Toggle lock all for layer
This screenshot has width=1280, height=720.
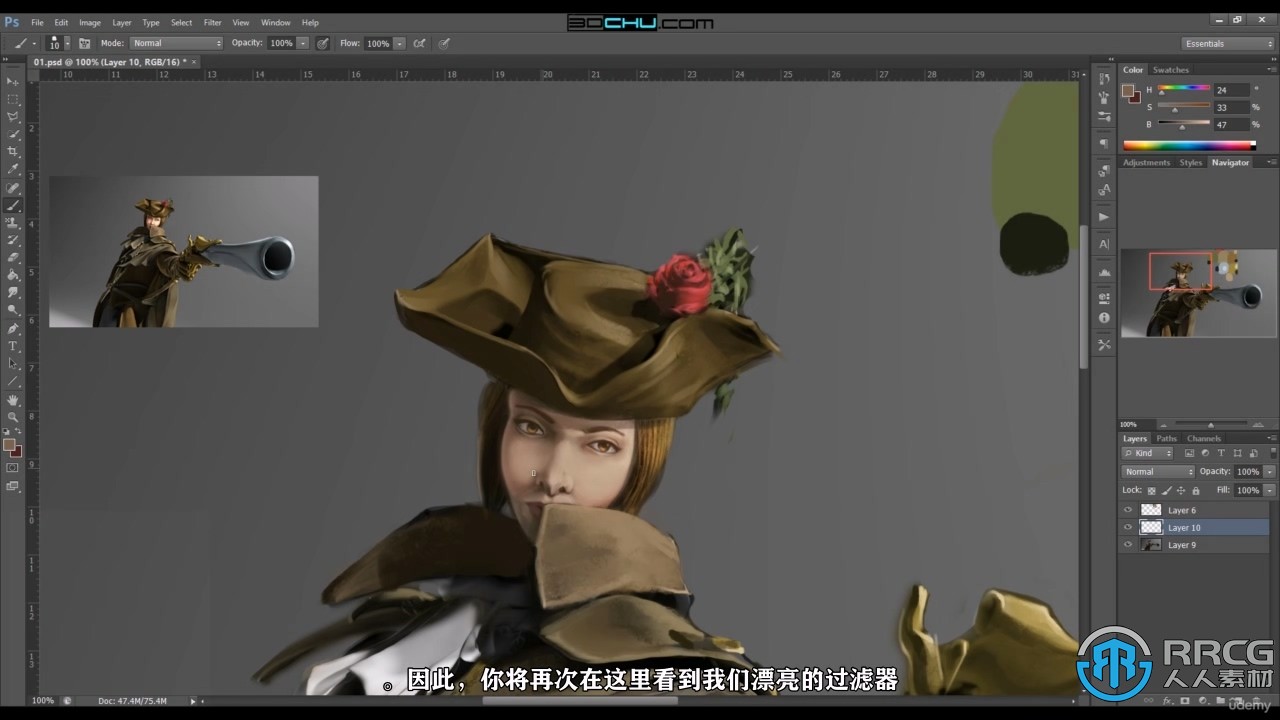tap(1195, 491)
